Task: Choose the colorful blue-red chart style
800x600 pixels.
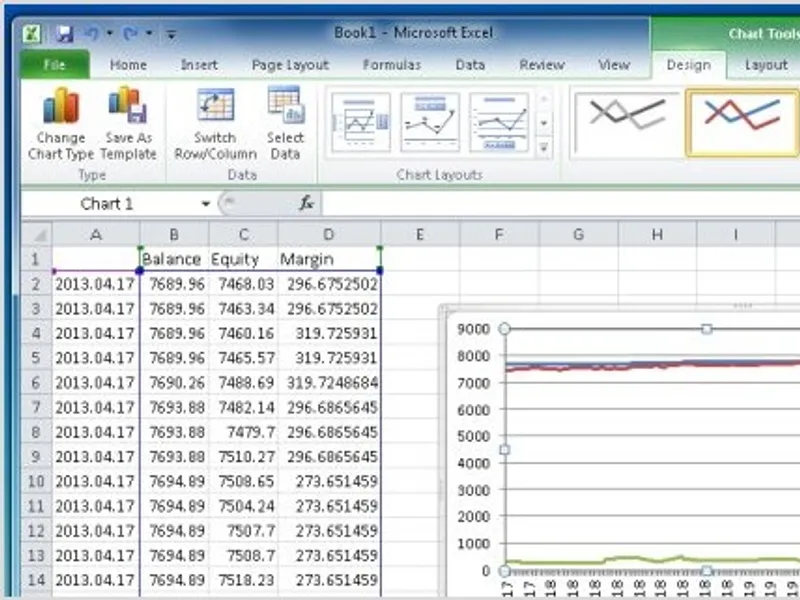Action: [742, 123]
